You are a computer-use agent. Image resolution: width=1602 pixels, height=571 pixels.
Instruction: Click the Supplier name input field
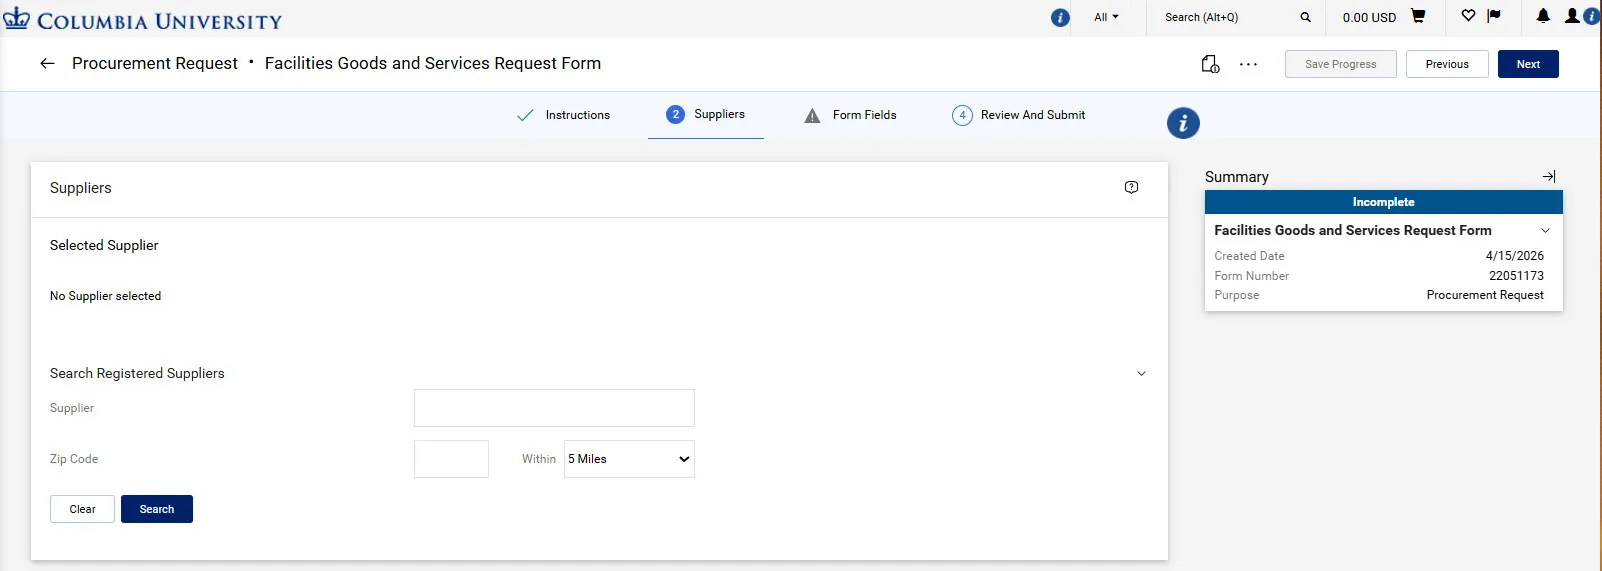coord(554,408)
